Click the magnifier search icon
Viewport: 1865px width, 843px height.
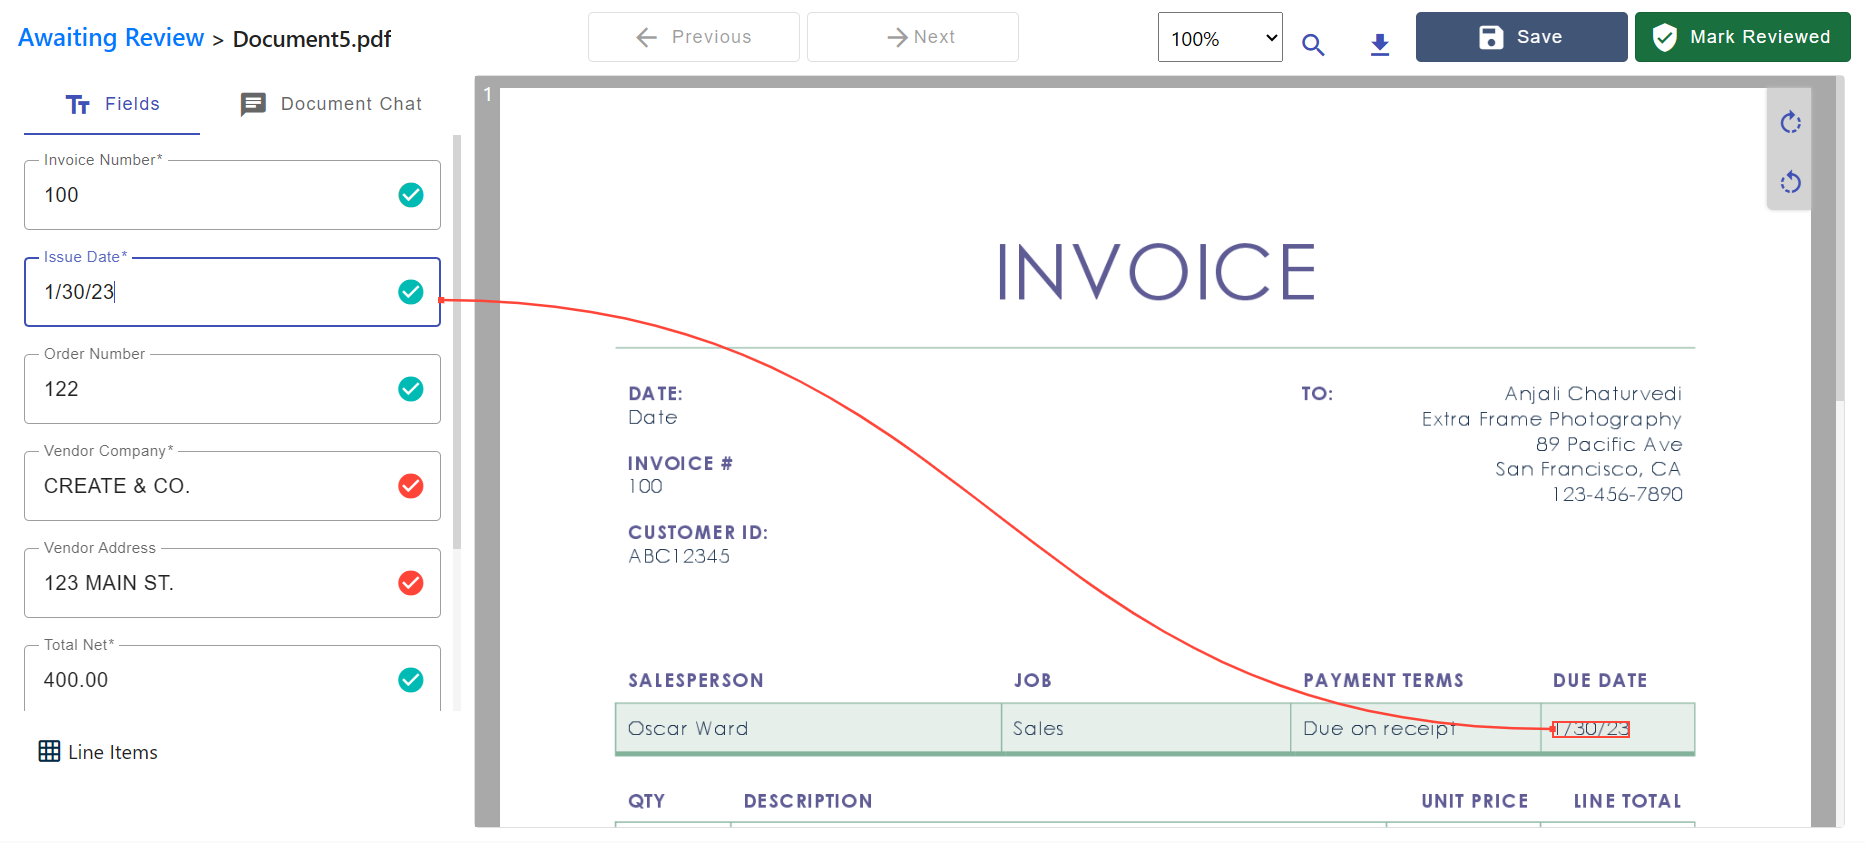tap(1313, 45)
